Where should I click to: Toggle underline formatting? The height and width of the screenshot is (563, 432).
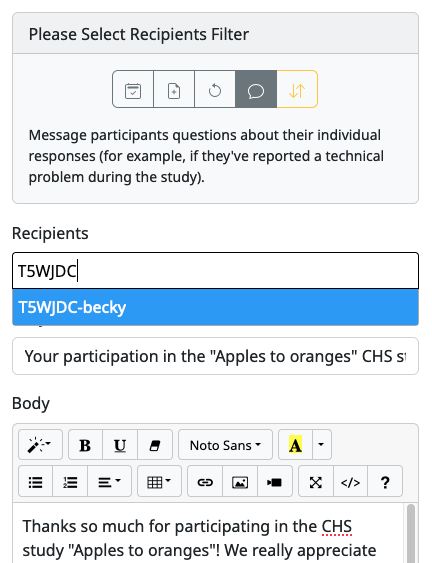[x=120, y=445]
